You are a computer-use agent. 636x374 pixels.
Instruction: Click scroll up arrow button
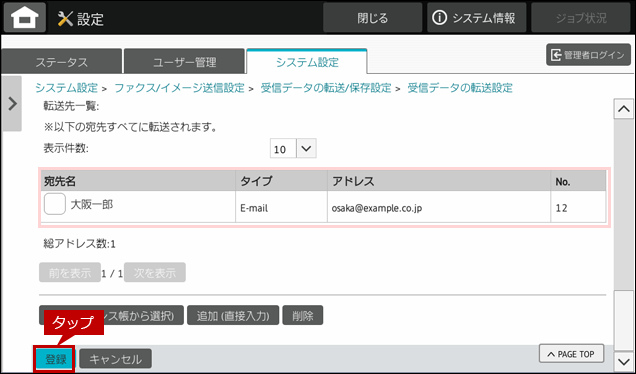[x=623, y=109]
